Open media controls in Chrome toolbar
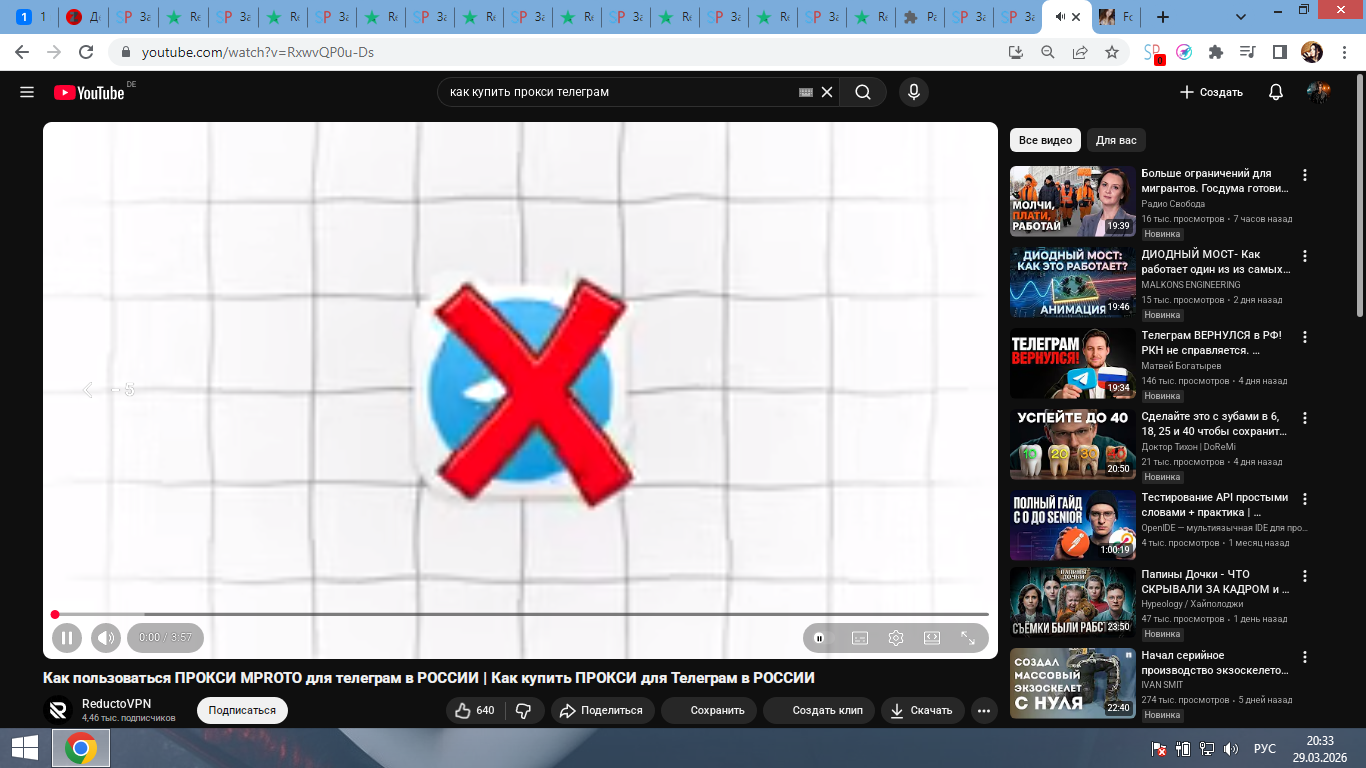Screen dimensions: 1366x768 click(x=1247, y=52)
